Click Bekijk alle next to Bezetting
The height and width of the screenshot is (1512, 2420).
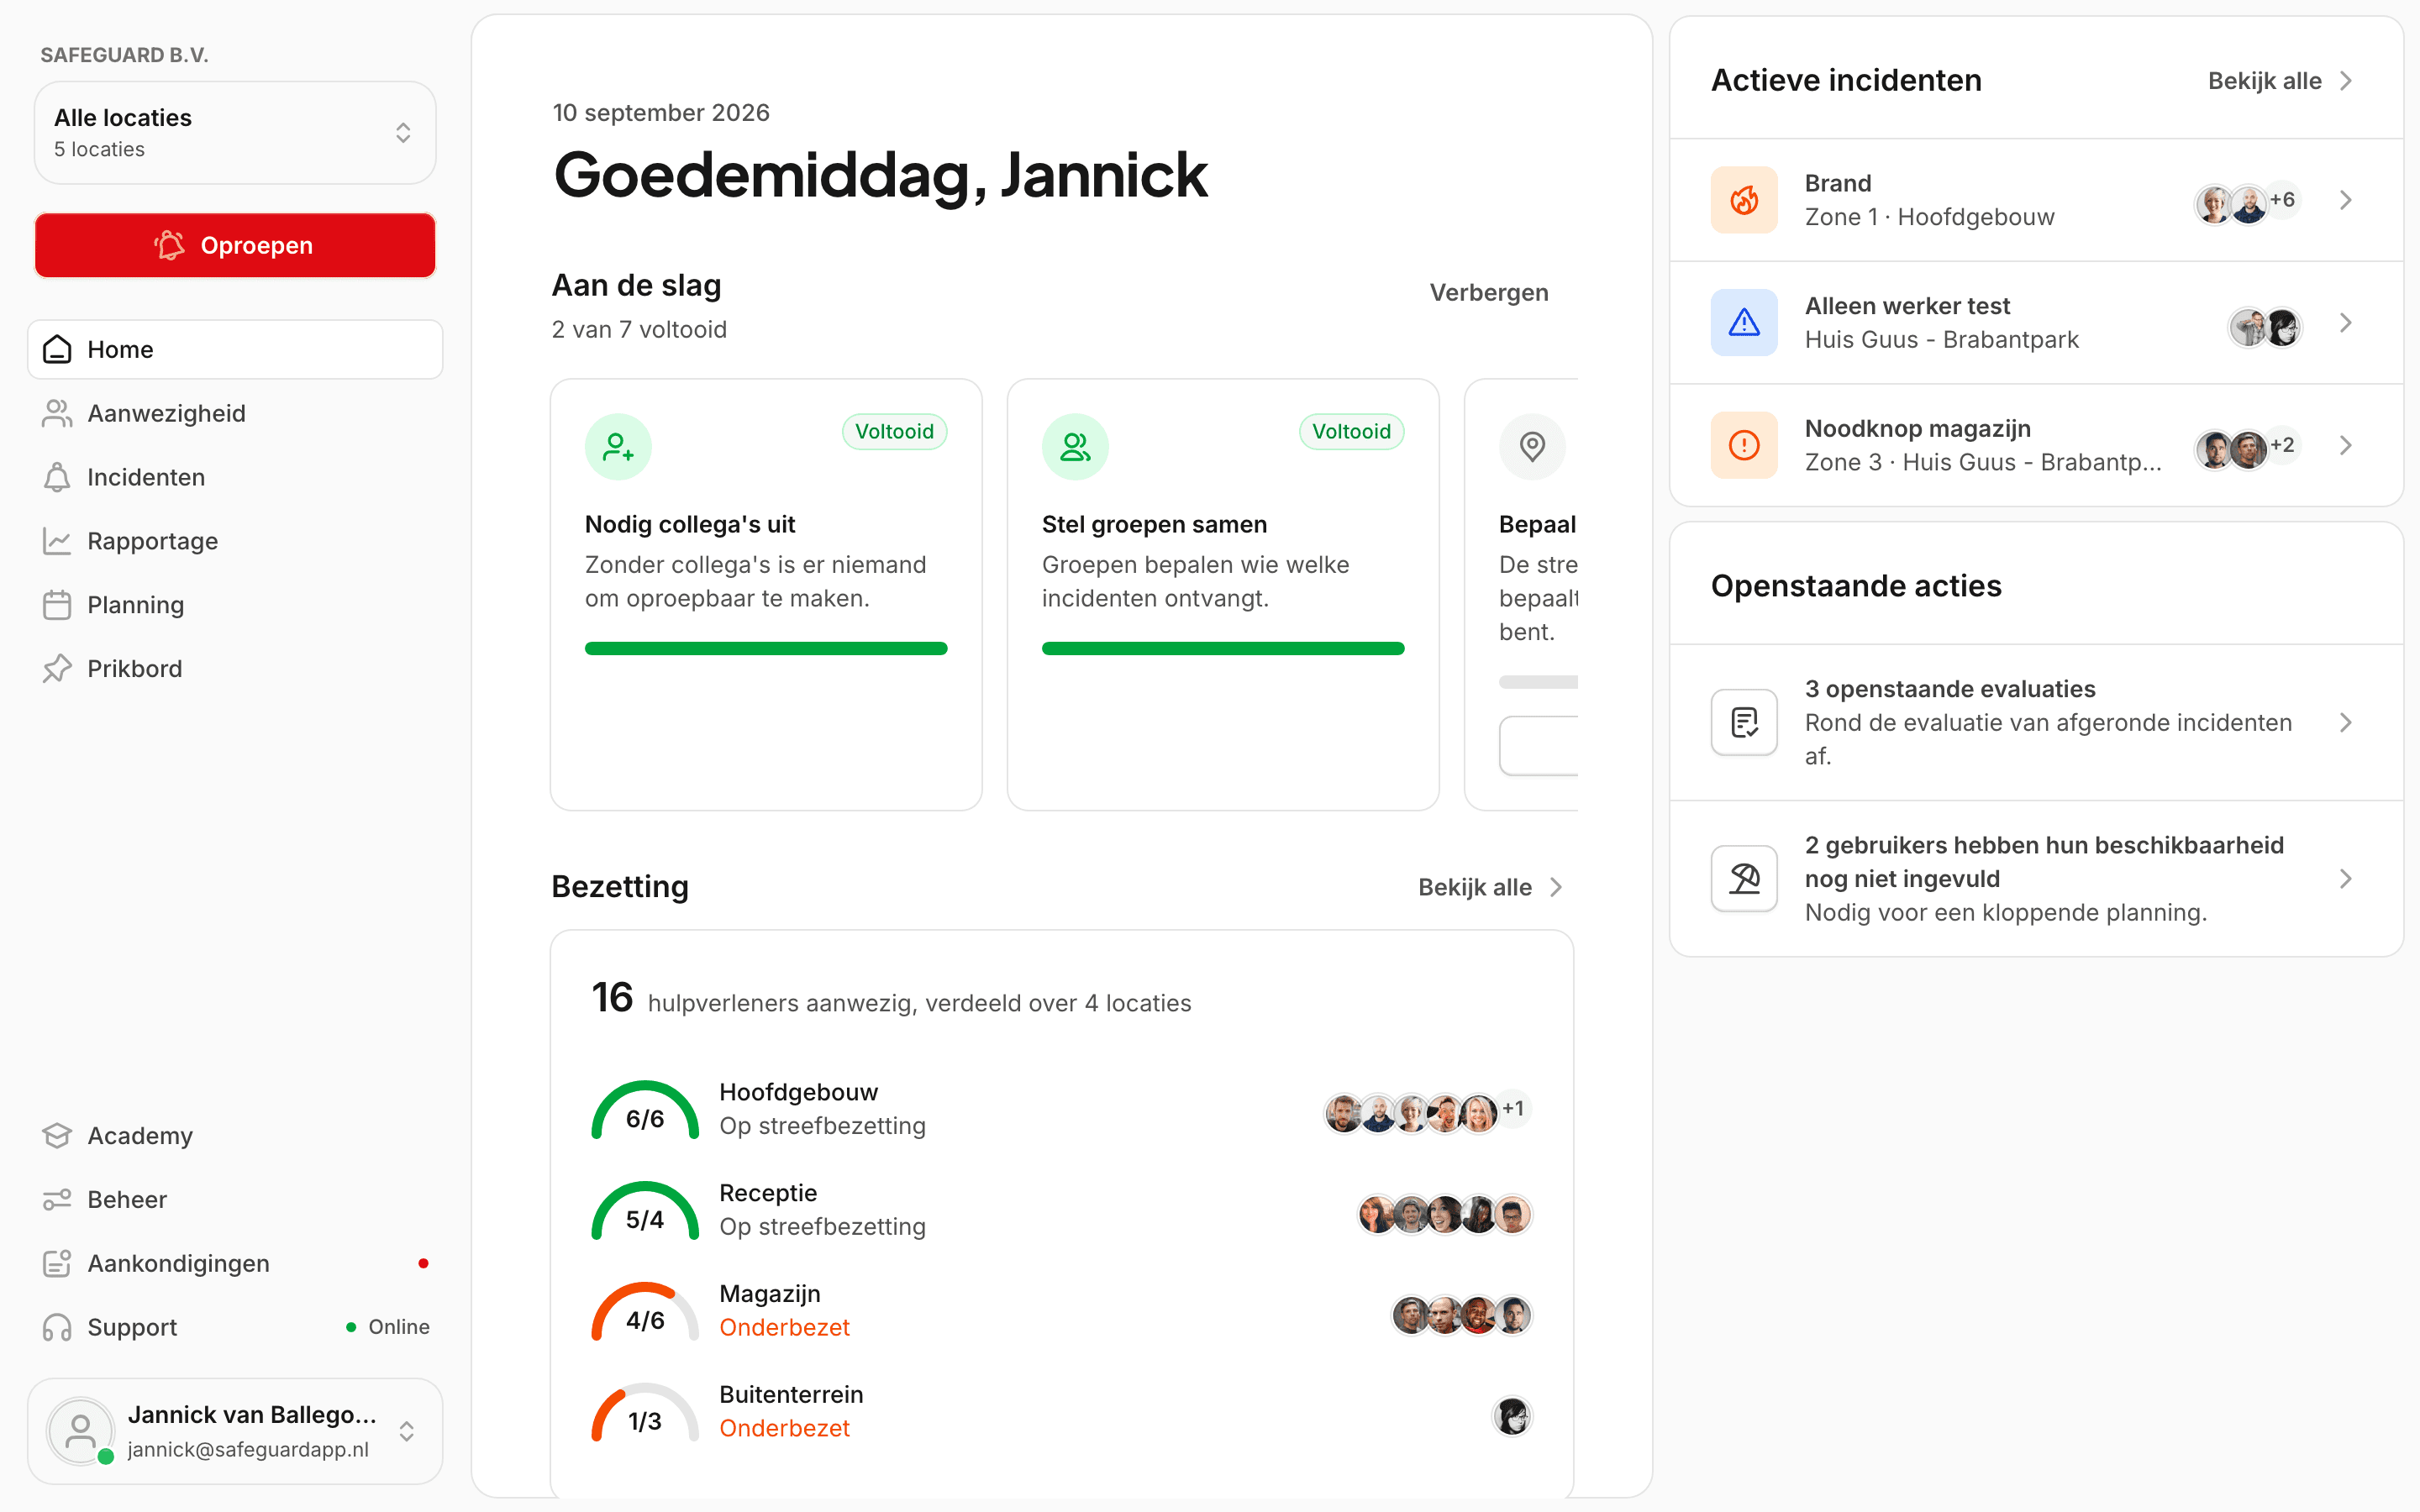(1490, 887)
